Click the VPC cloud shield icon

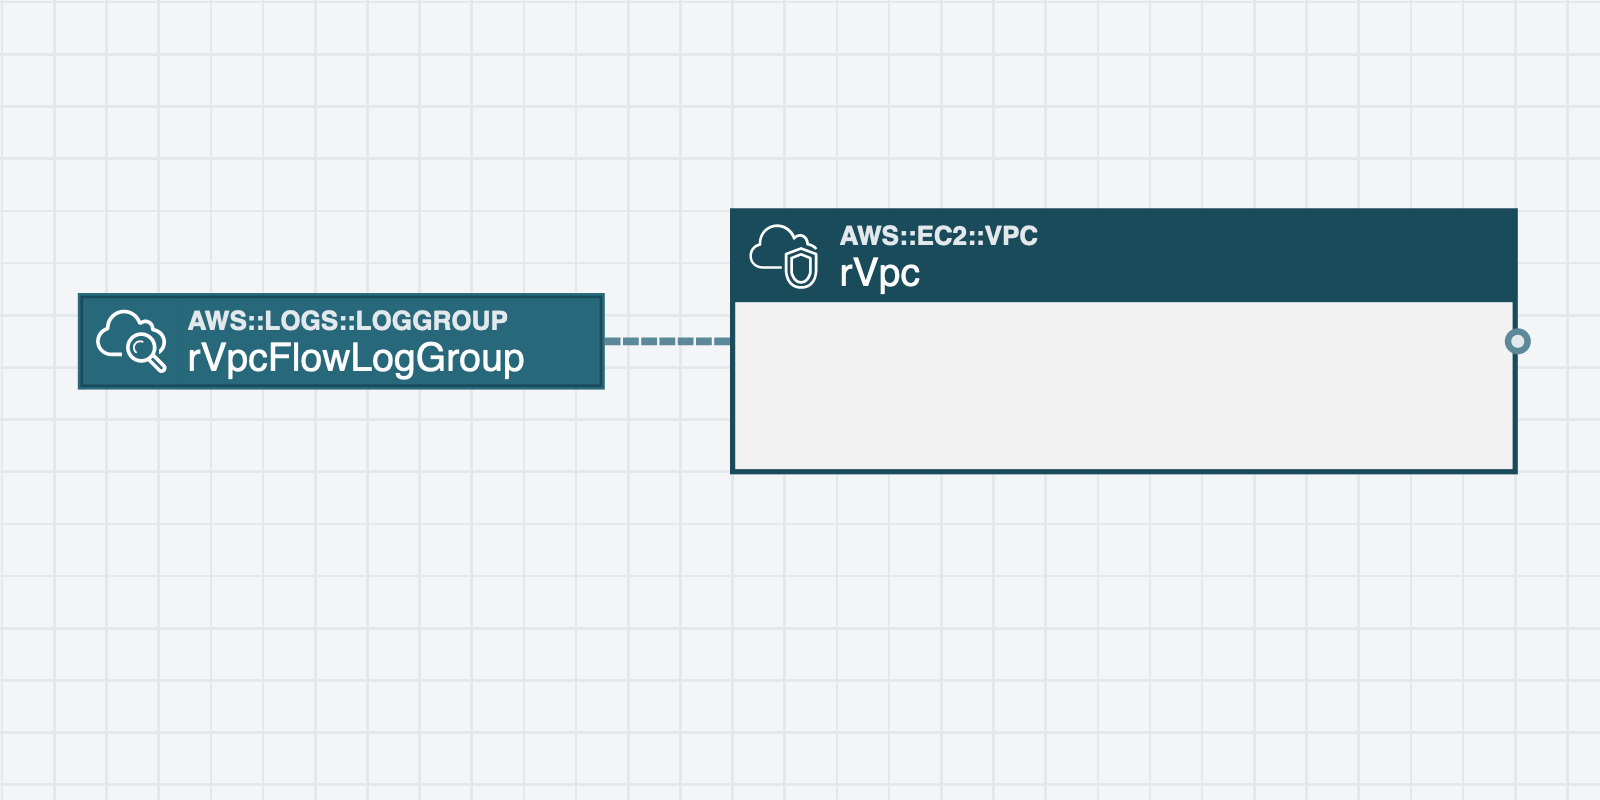784,256
